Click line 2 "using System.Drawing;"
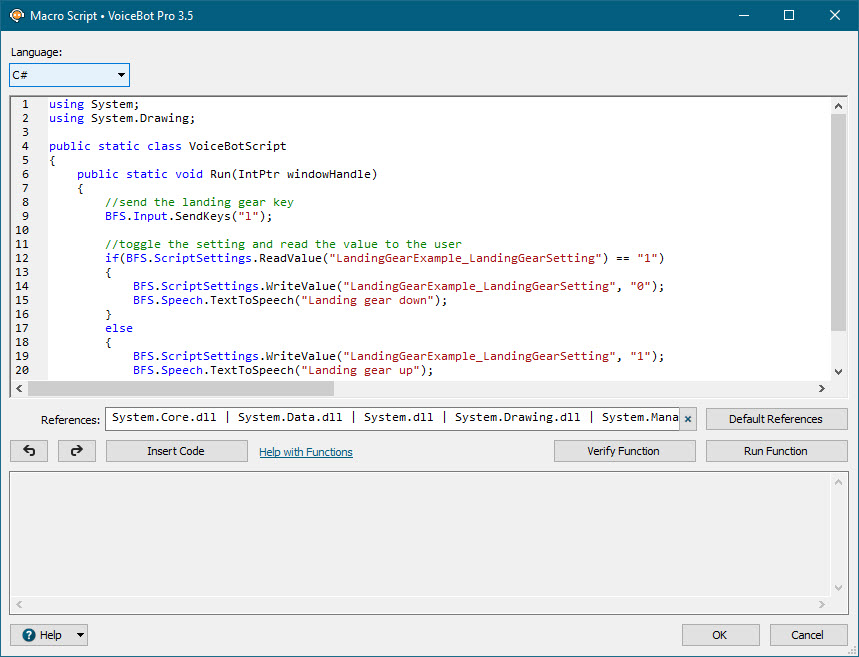The height and width of the screenshot is (657, 859). (122, 118)
